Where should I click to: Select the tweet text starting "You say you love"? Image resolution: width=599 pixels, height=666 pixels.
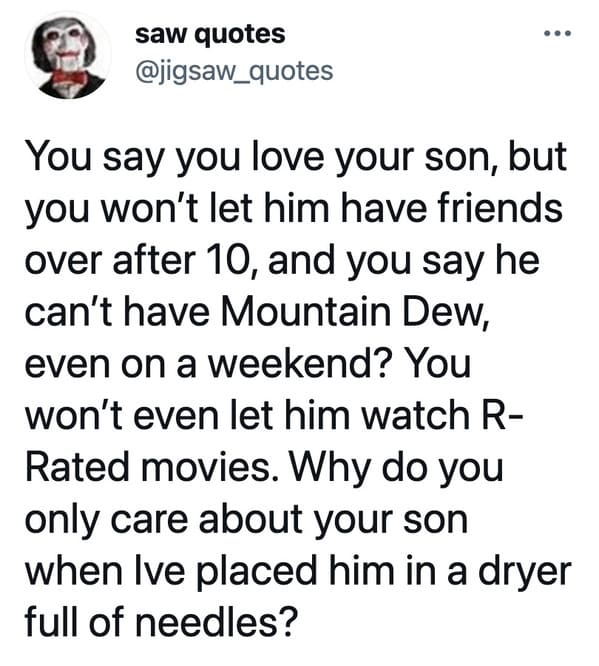[x=297, y=389]
